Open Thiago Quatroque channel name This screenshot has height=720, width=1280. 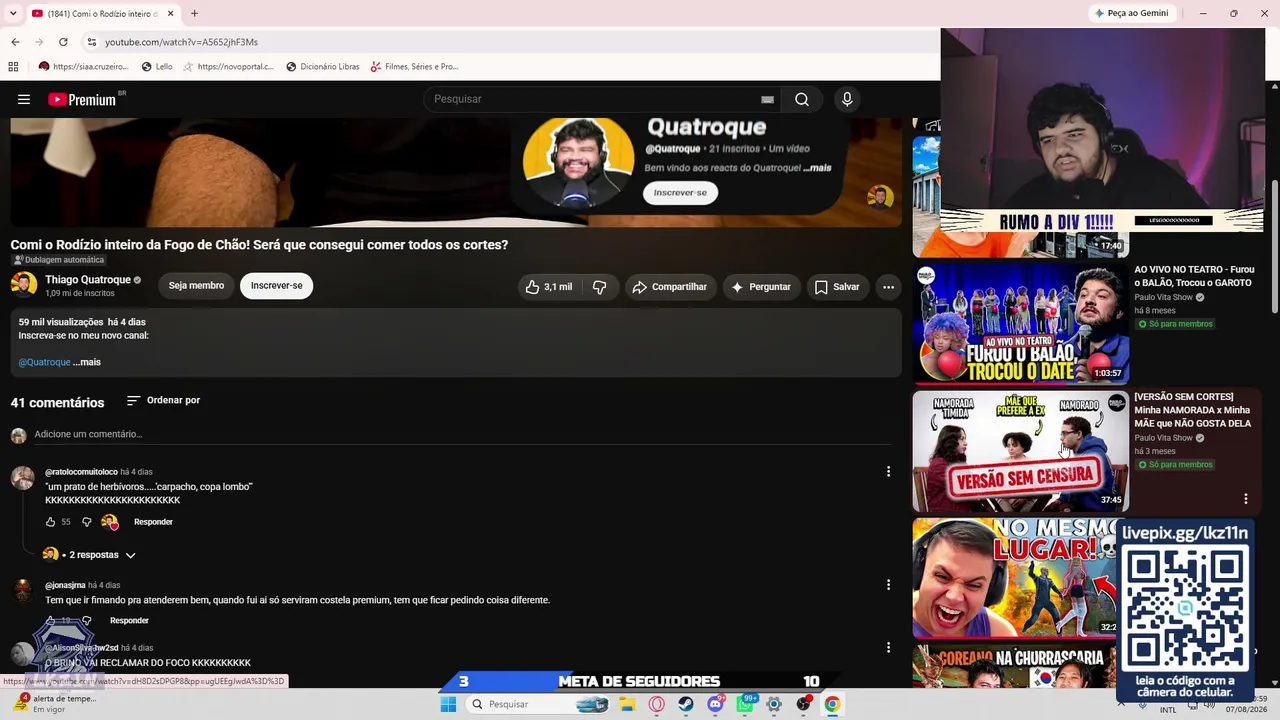(88, 280)
